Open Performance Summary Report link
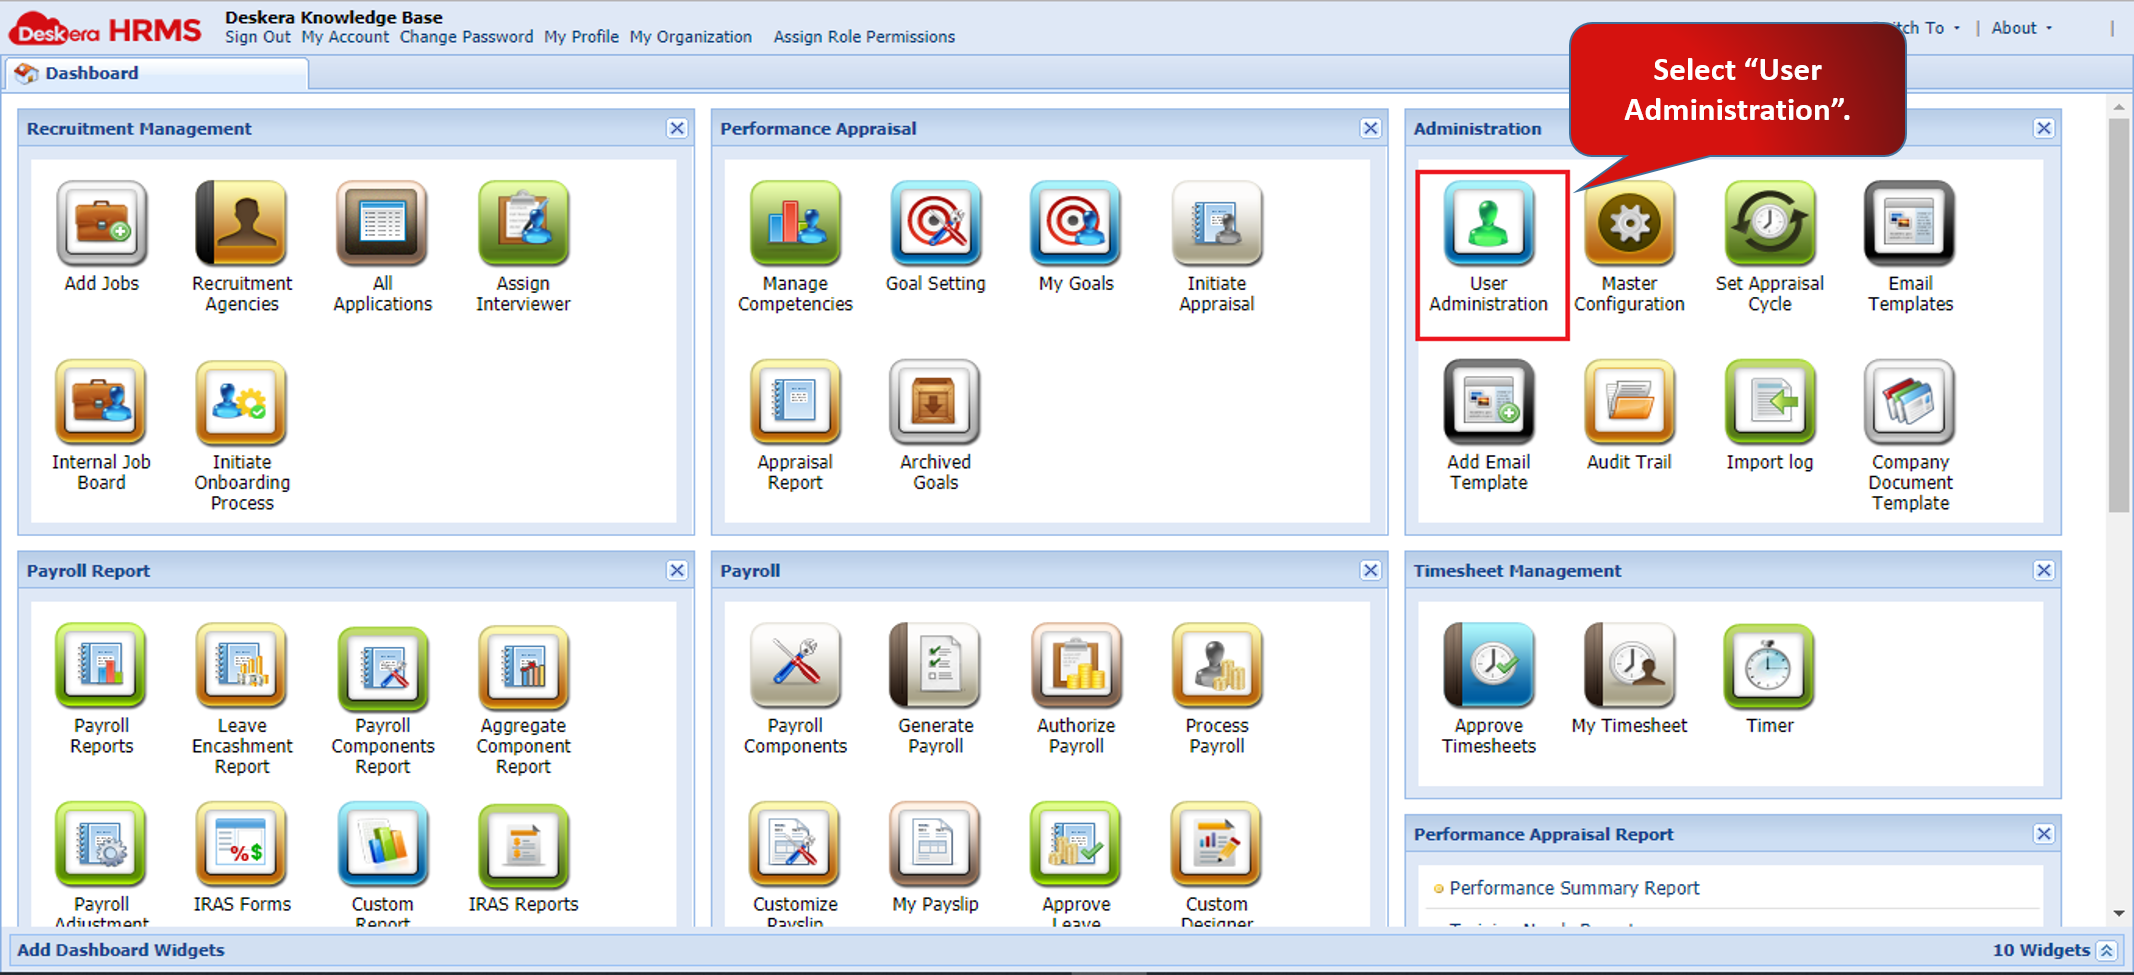The height and width of the screenshot is (975, 2134). (x=1574, y=888)
